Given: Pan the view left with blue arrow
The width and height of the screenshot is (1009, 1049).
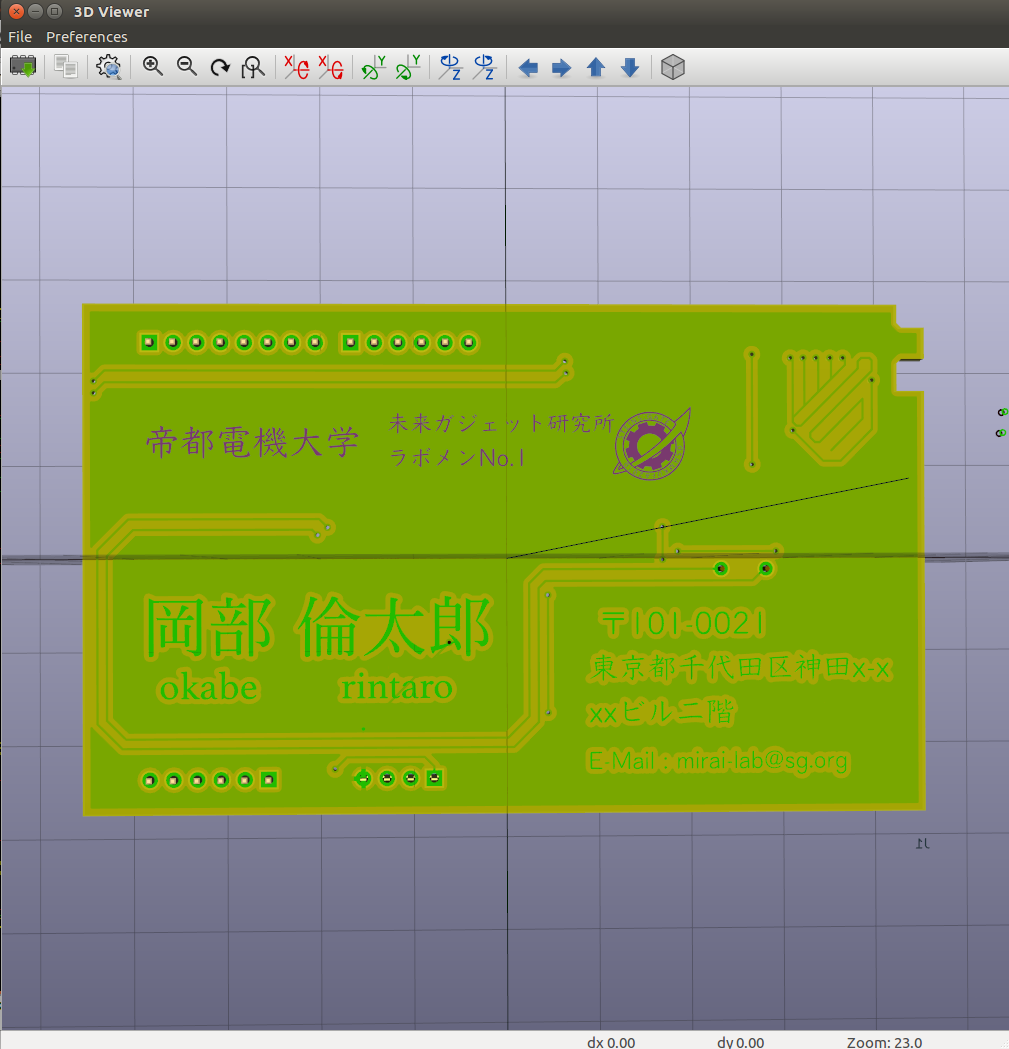Looking at the screenshot, I should 528,67.
